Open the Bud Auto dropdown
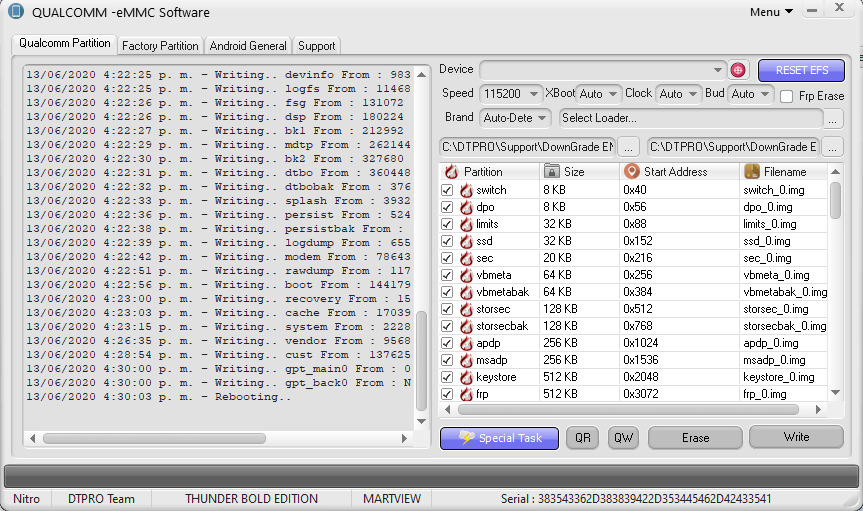 (x=764, y=94)
